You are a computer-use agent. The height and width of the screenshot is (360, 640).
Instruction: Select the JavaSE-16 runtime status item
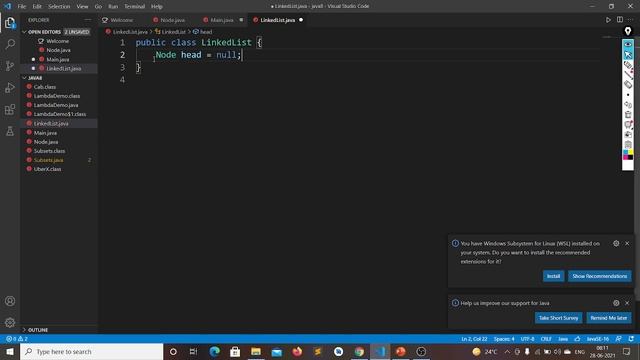point(598,339)
